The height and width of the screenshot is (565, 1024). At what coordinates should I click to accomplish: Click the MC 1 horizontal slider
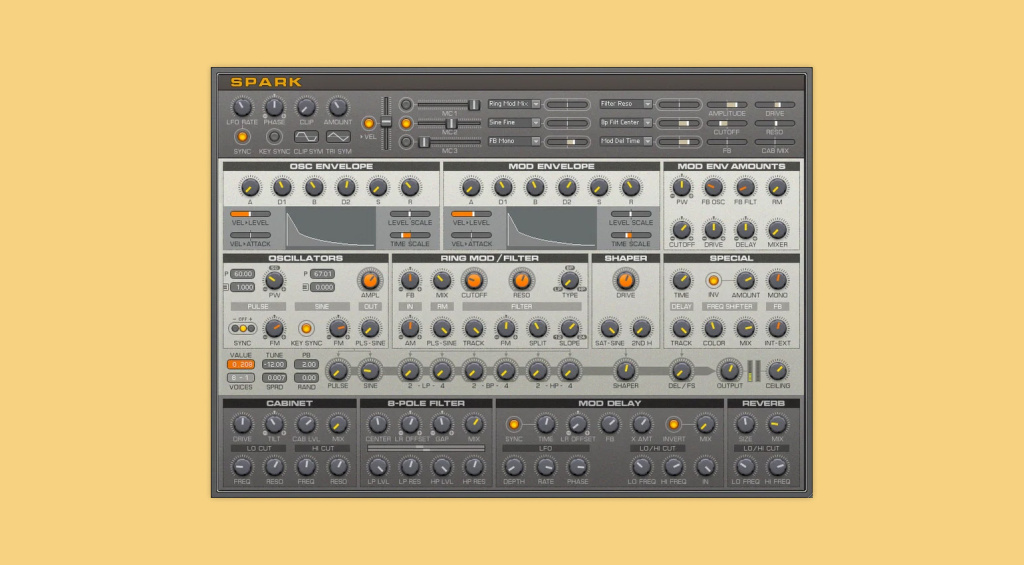449,105
